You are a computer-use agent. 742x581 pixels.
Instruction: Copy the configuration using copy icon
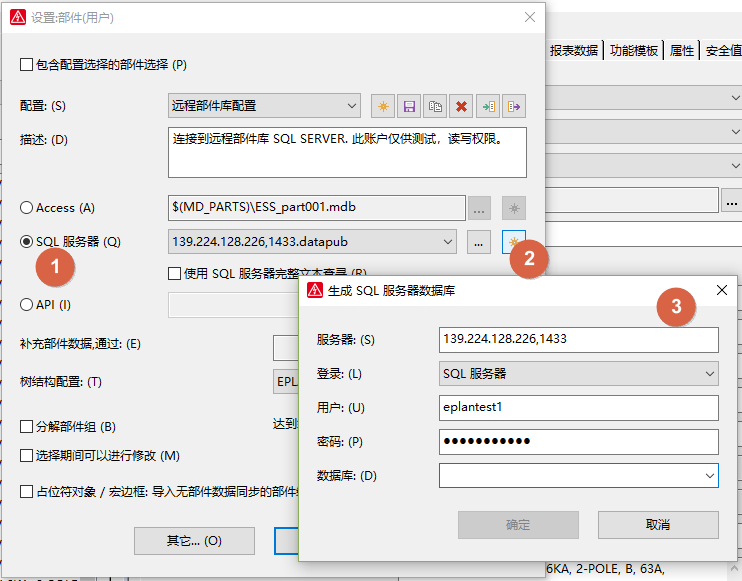coord(435,106)
